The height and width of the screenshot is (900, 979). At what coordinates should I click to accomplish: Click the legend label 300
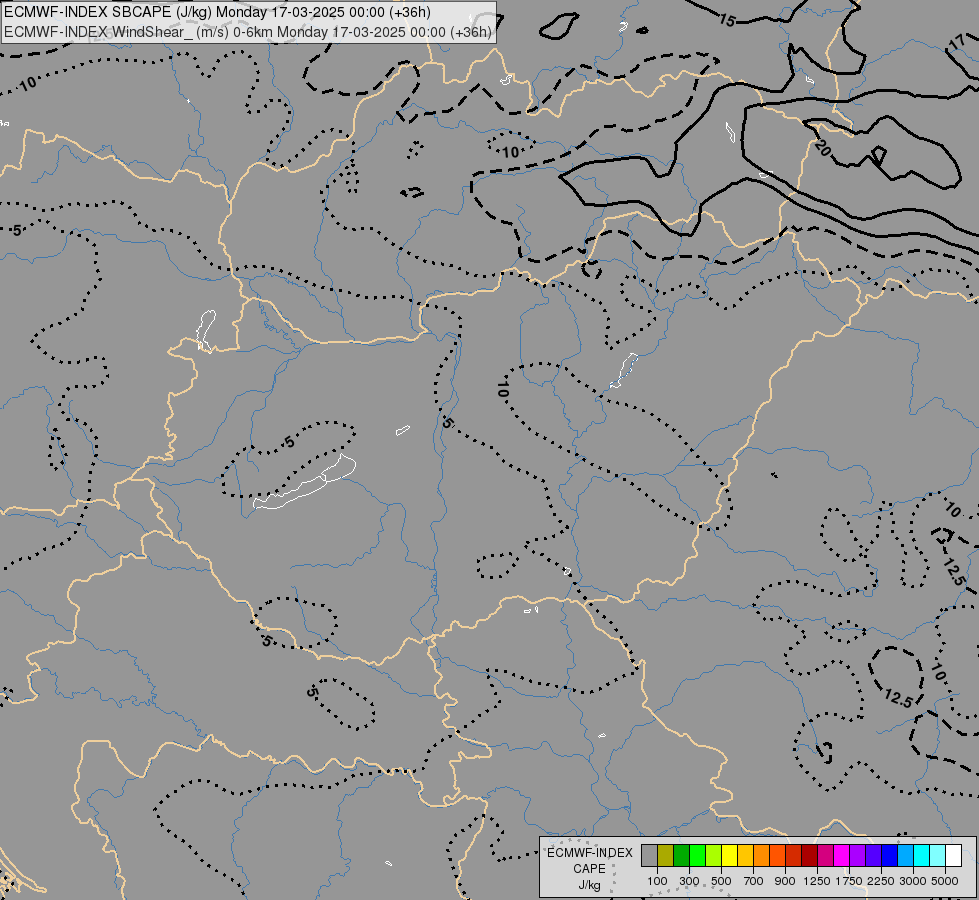689,881
